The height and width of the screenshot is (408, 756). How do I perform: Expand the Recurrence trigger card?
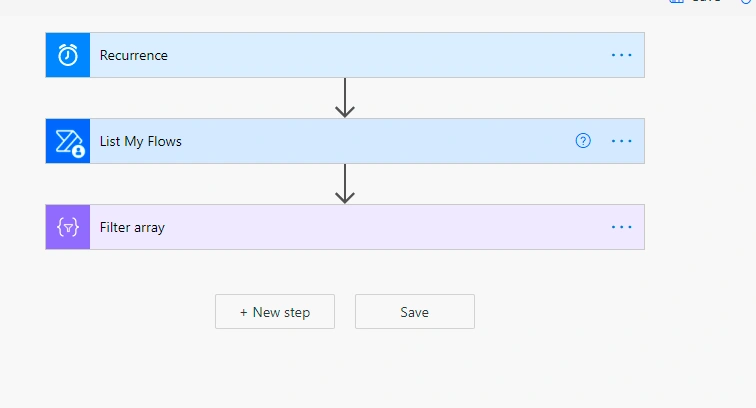(345, 55)
